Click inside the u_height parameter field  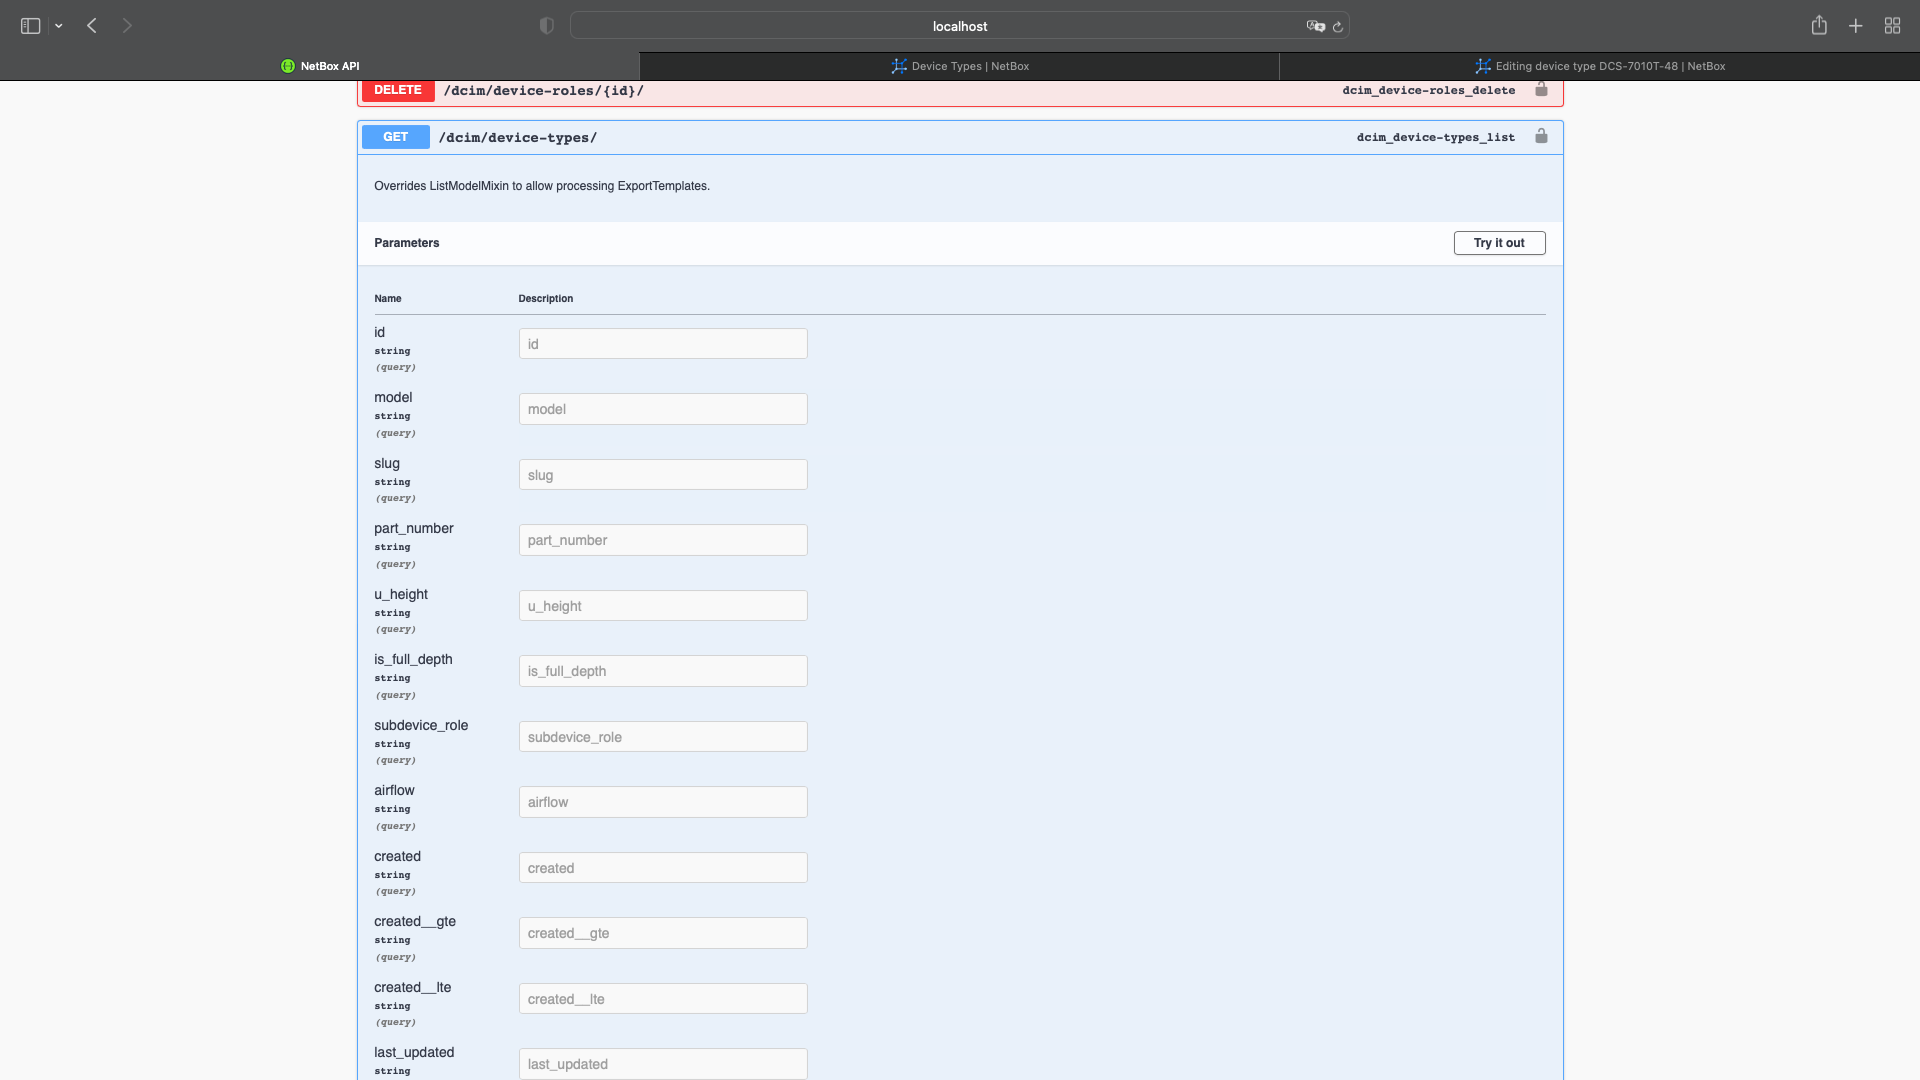(x=662, y=605)
